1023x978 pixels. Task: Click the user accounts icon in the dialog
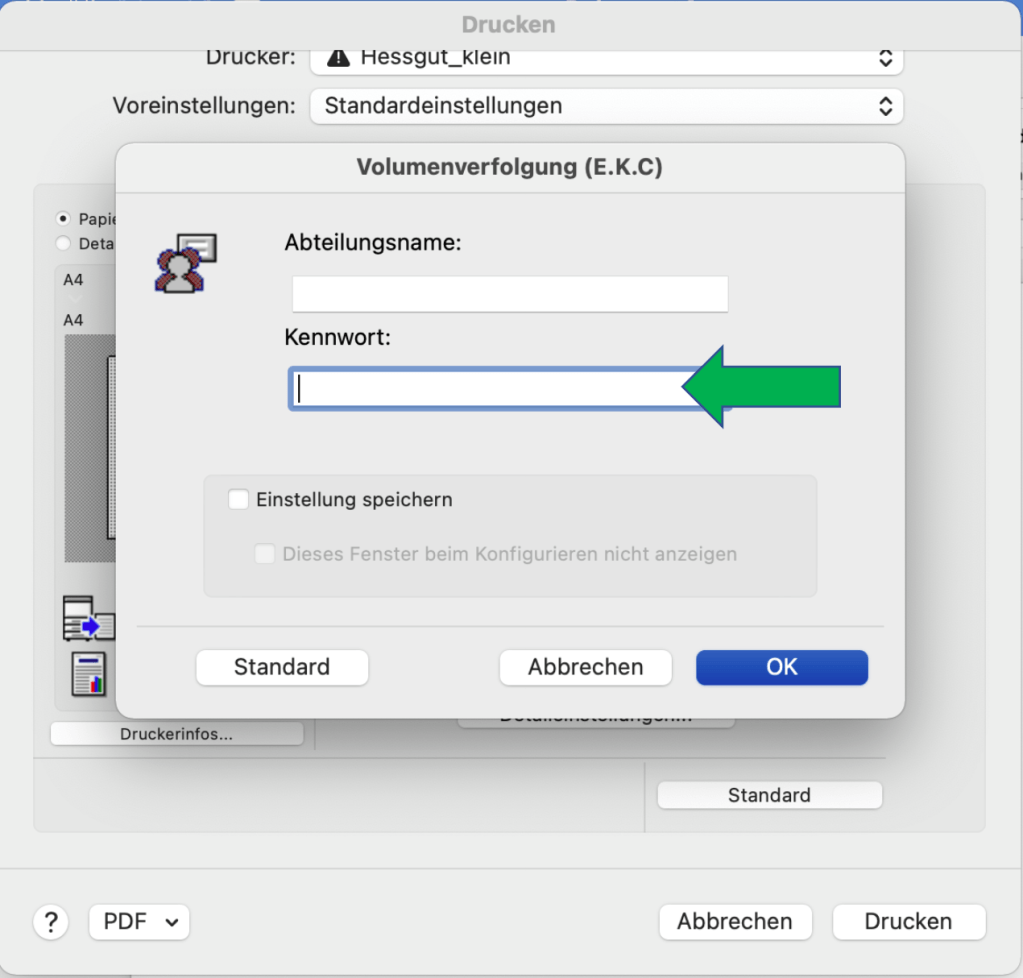pos(185,263)
